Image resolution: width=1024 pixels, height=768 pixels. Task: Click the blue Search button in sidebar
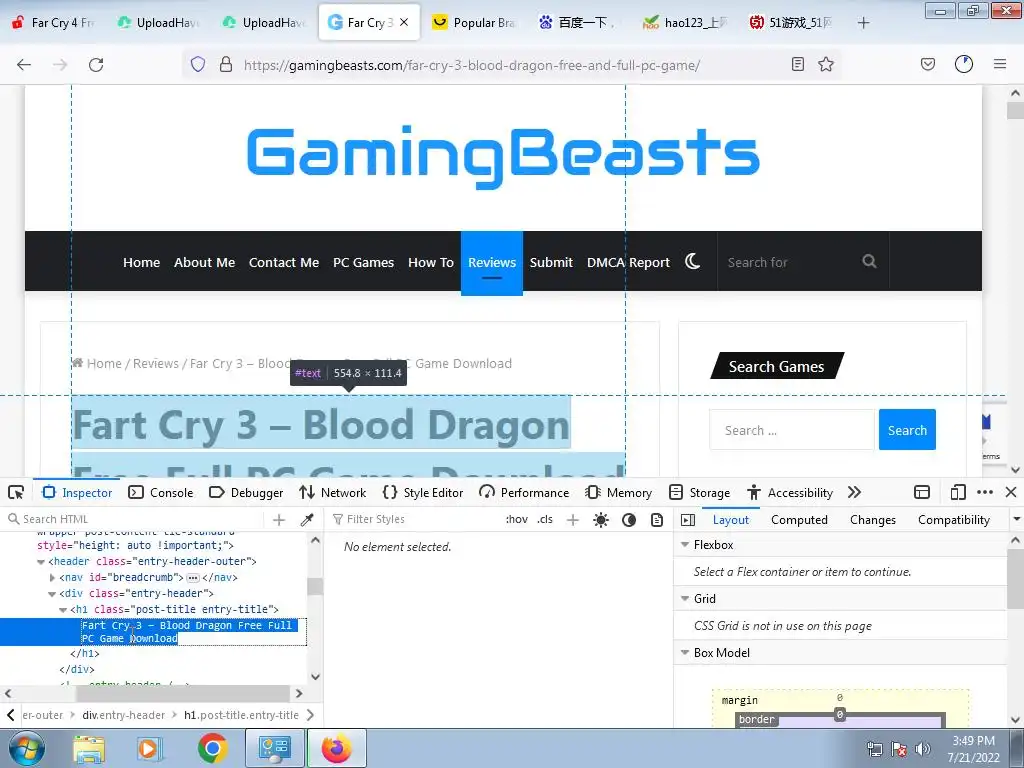(x=907, y=430)
